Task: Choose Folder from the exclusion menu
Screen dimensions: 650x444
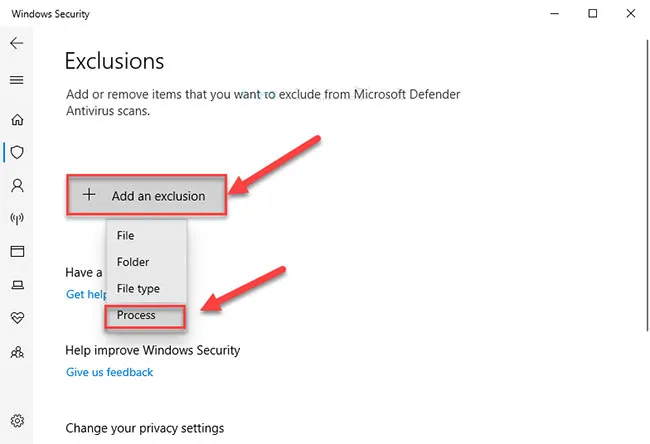Action: tap(133, 262)
